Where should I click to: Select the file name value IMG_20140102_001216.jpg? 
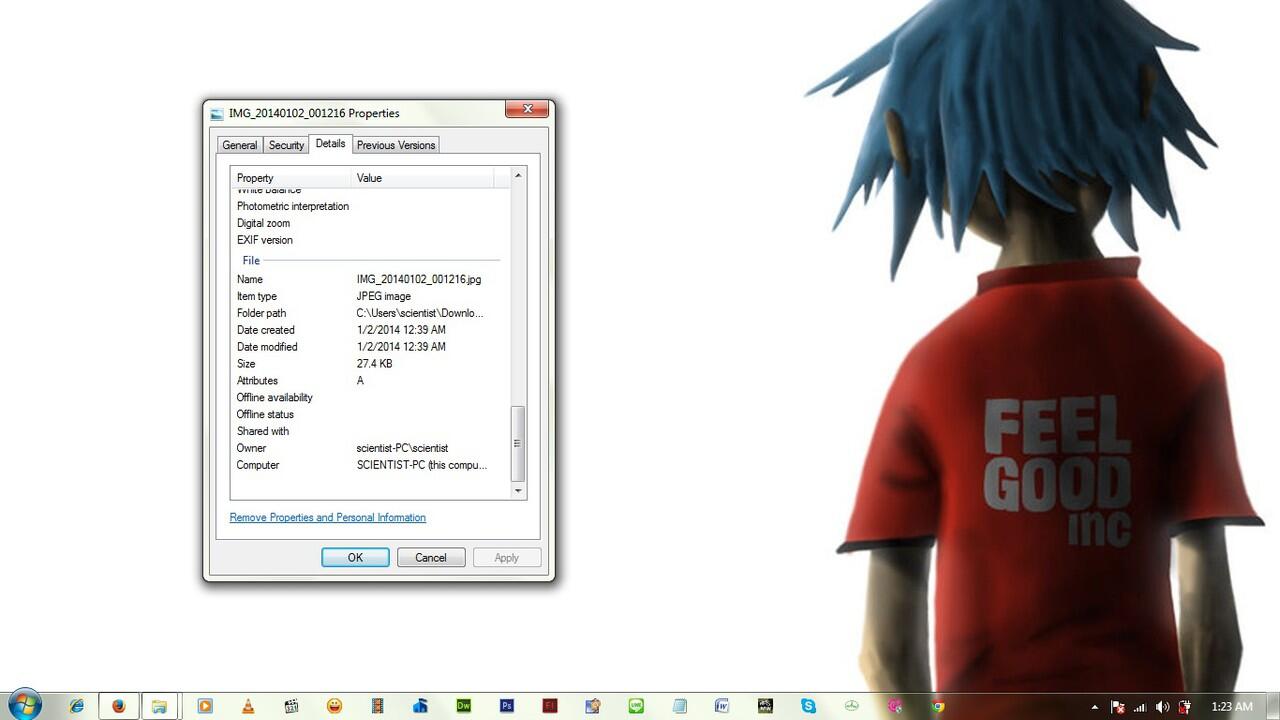(419, 279)
